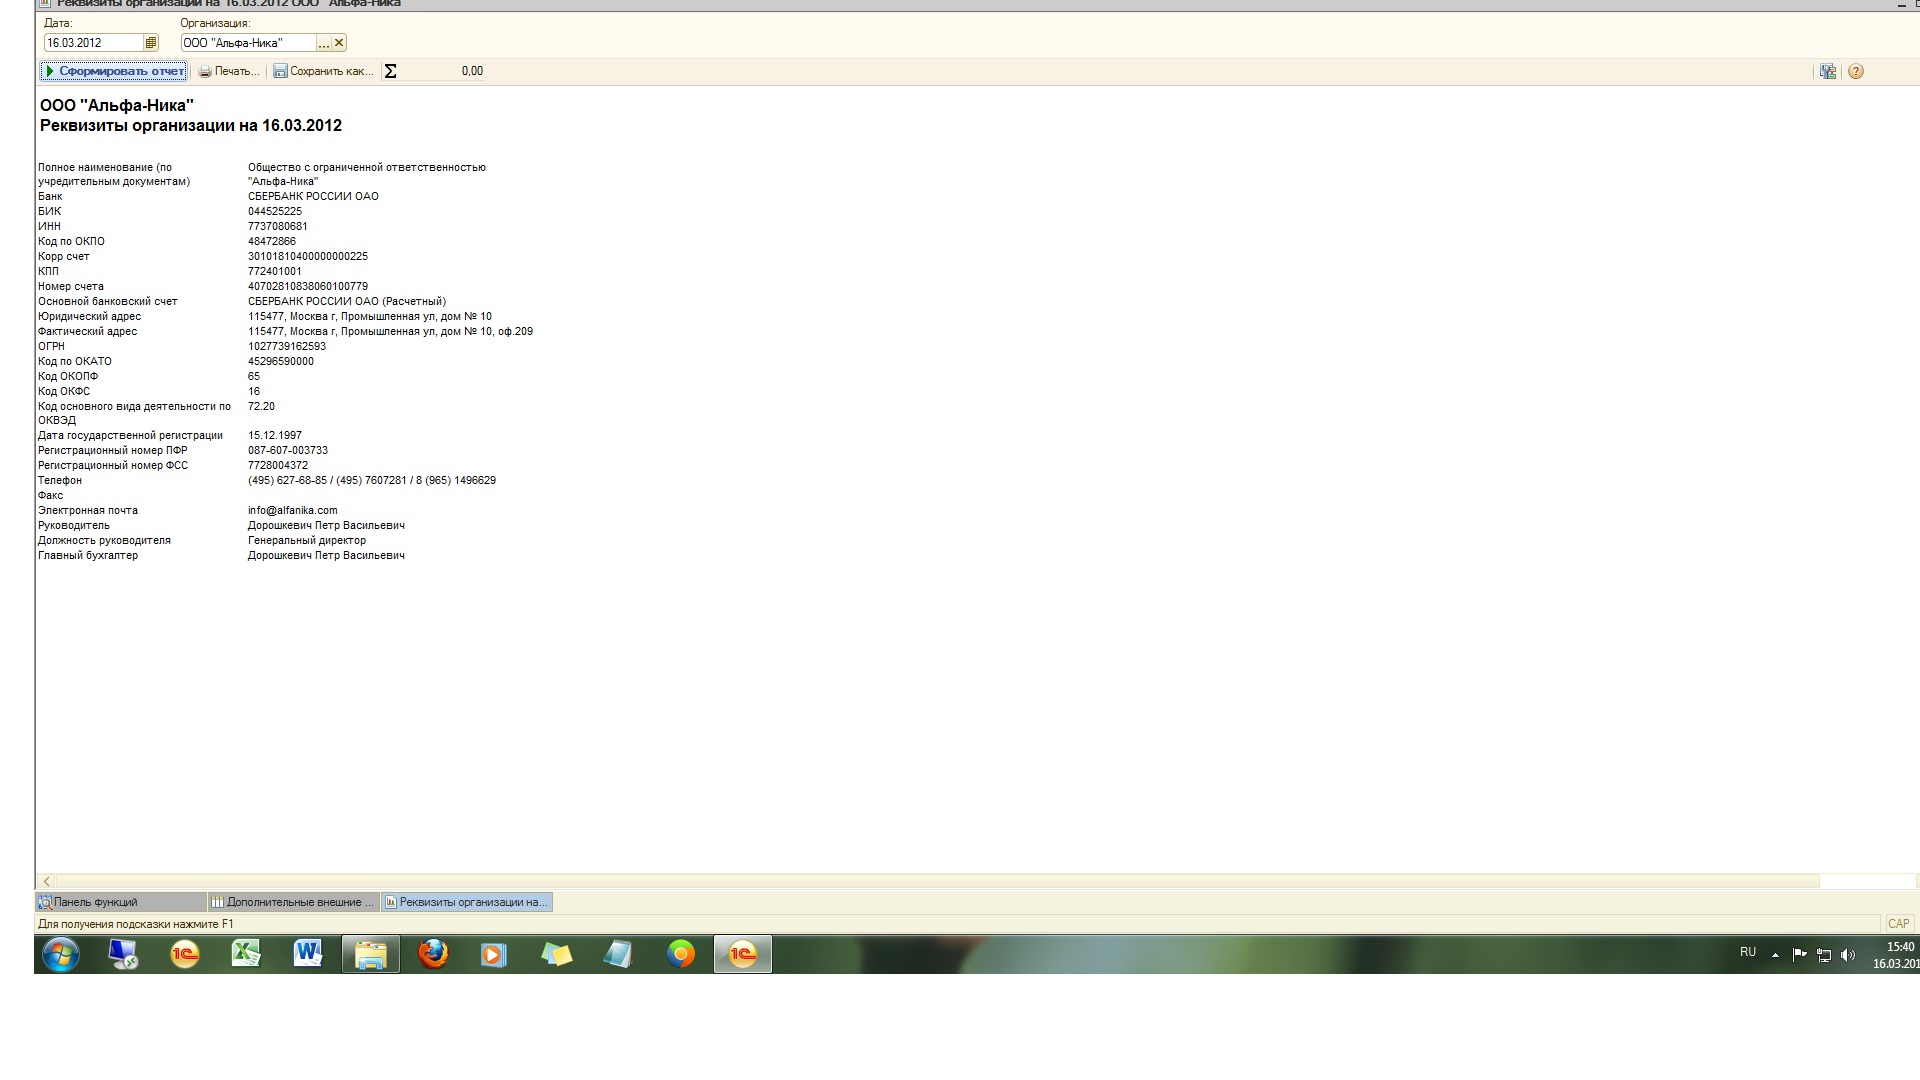
Task: Open the notepad-like icon on the taskbar
Action: (x=618, y=955)
